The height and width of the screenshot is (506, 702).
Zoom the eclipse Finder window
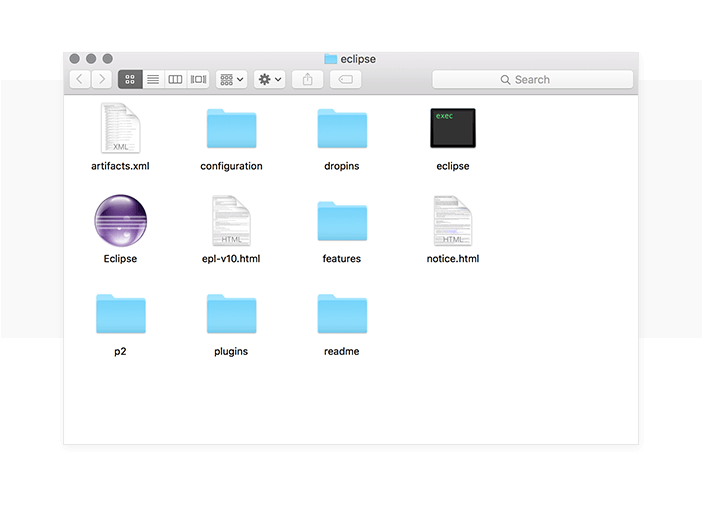(107, 59)
